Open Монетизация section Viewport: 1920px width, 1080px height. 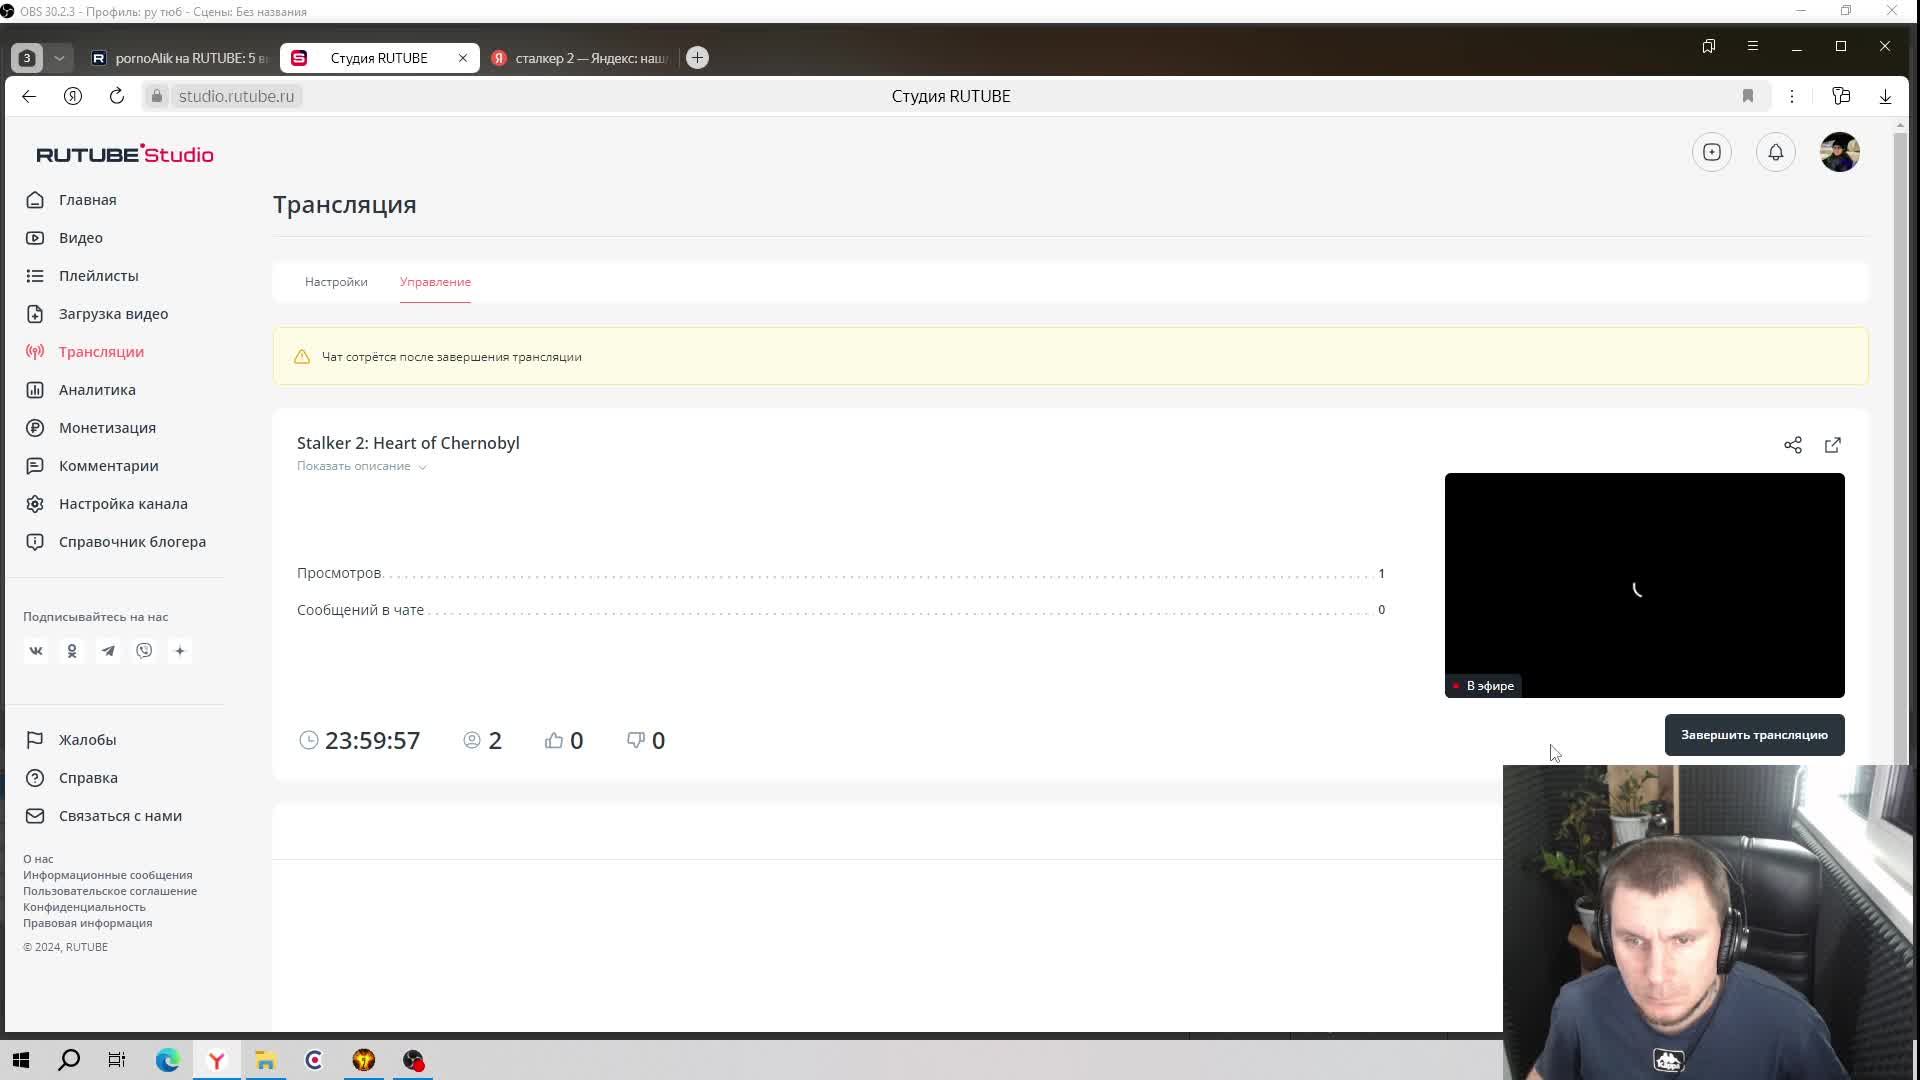pos(107,428)
